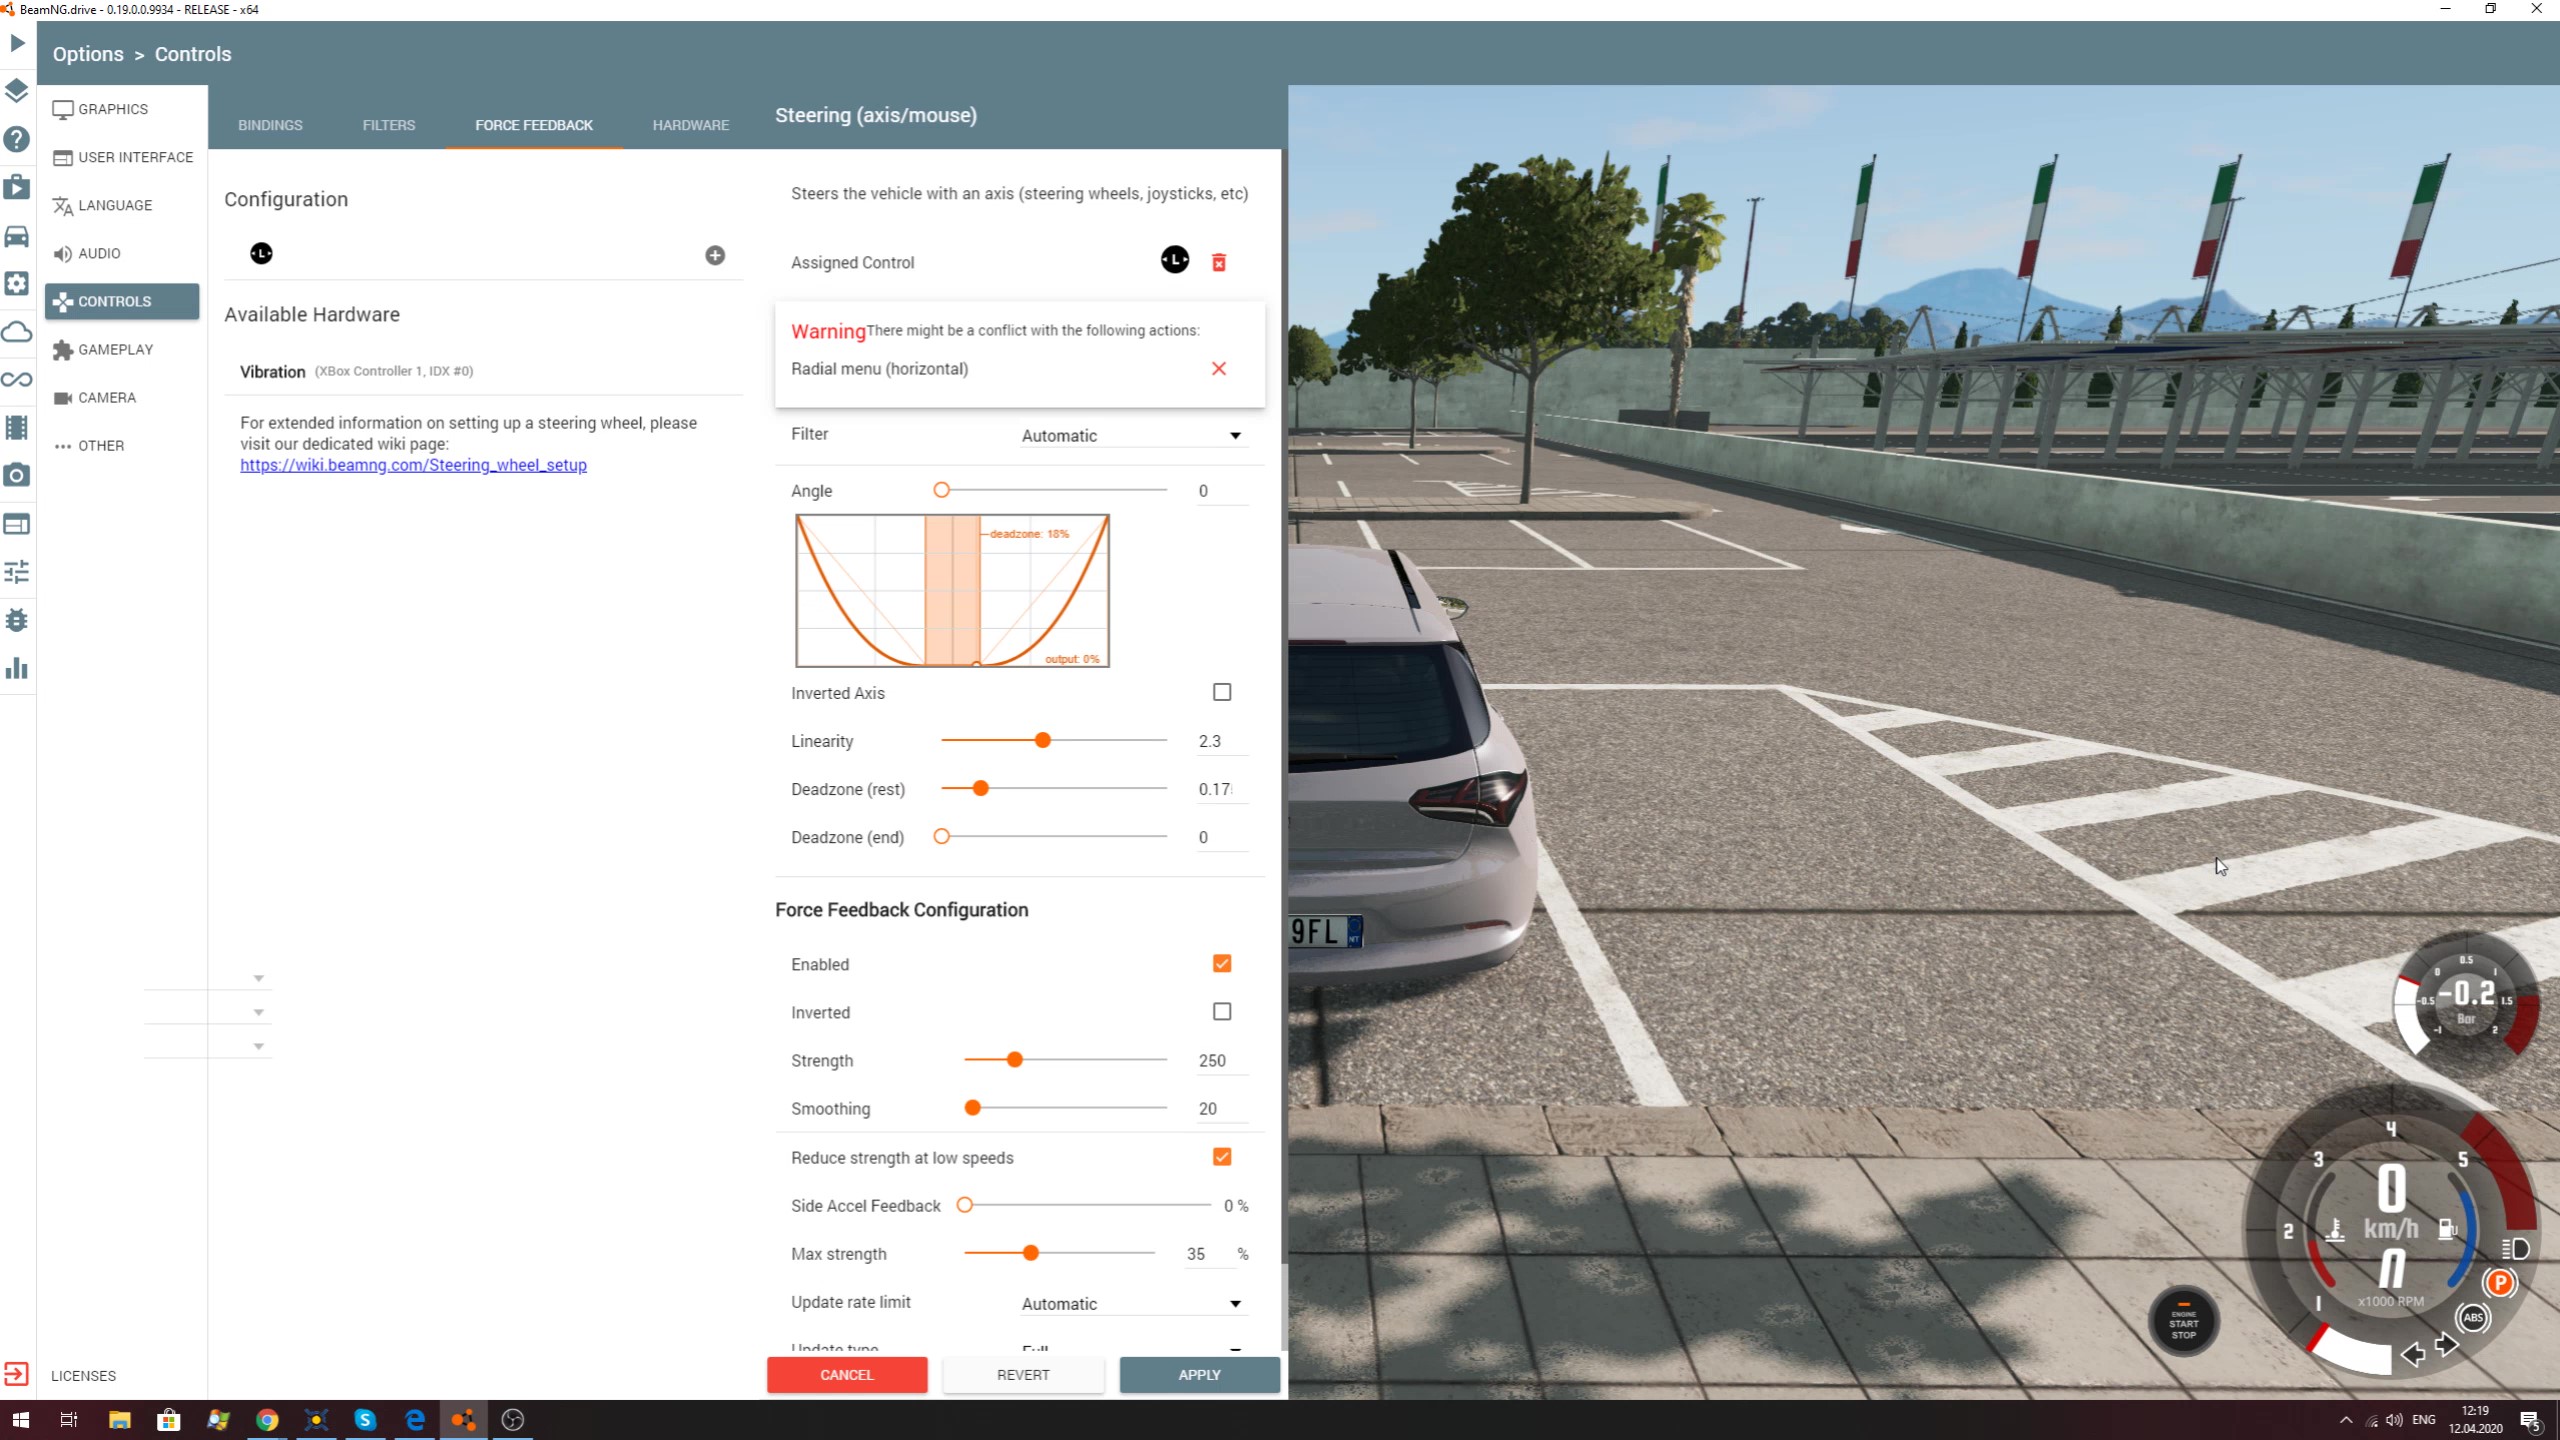Click the Angle value input field
Viewport: 2560px width, 1440px height.
pyautogui.click(x=1222, y=491)
